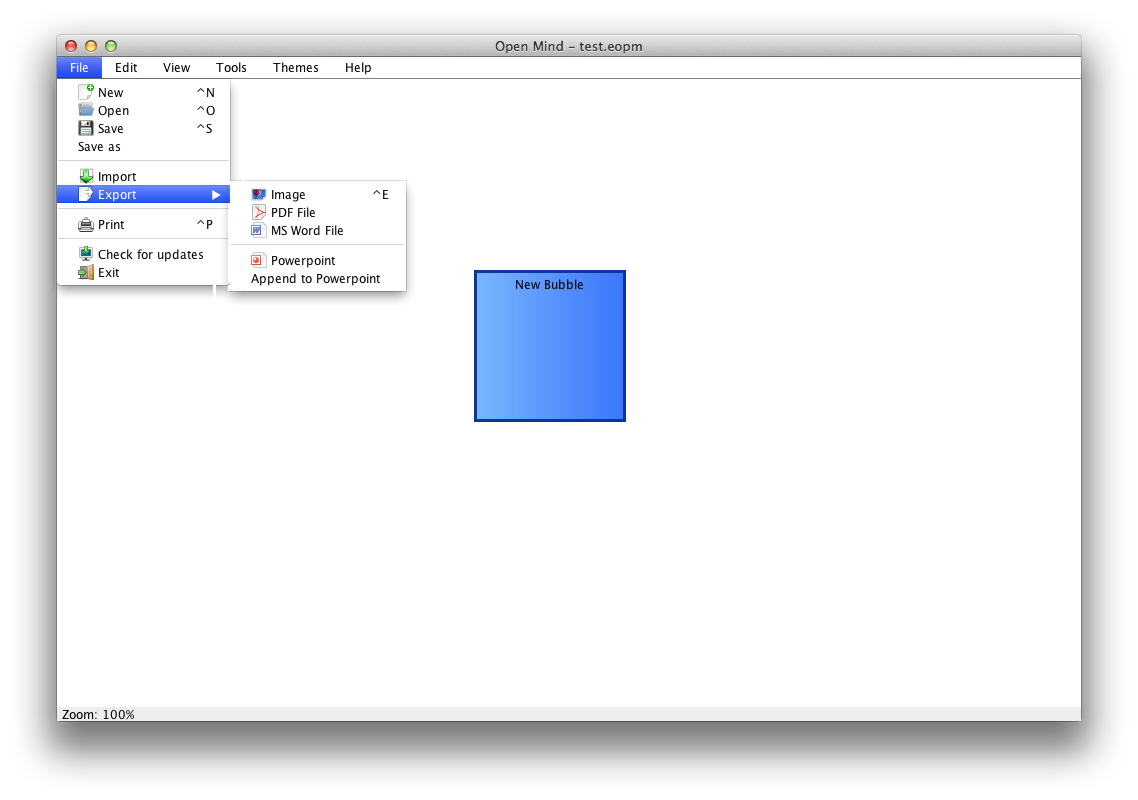Choose Print menu entry
The image size is (1138, 800).
143,224
